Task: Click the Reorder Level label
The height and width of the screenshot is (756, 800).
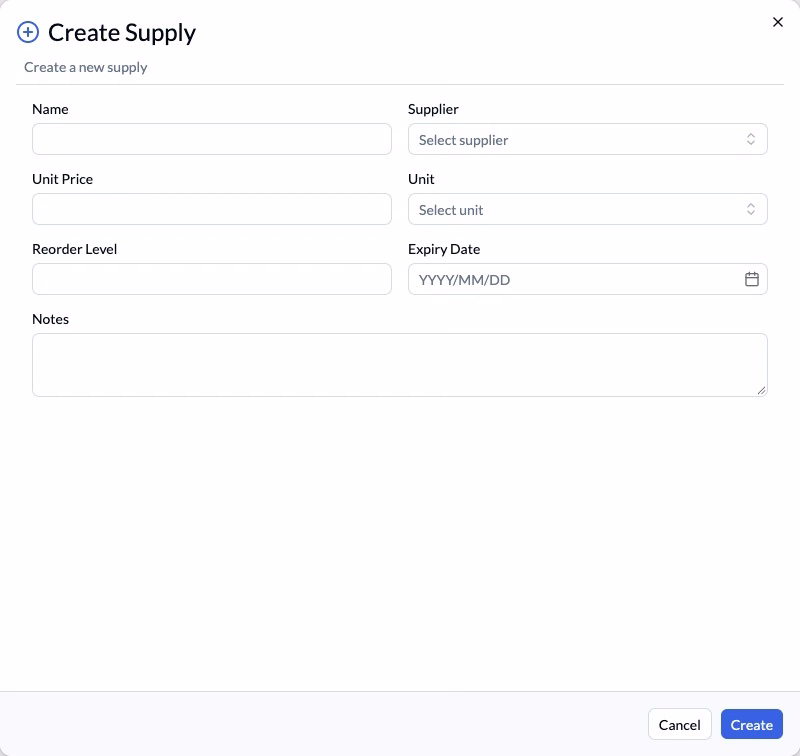Action: click(x=74, y=249)
